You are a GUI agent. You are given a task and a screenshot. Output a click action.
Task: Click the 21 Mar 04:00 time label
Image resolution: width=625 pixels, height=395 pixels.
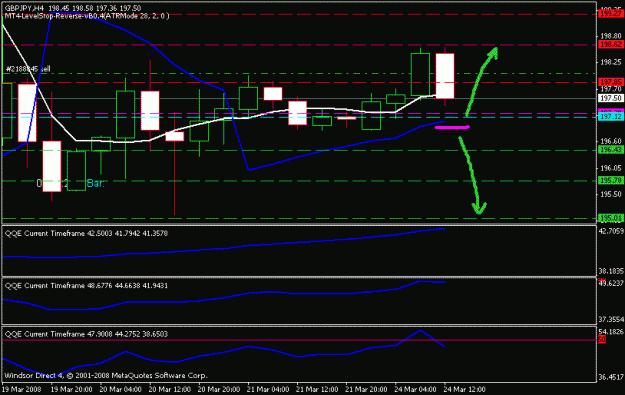click(x=268, y=389)
